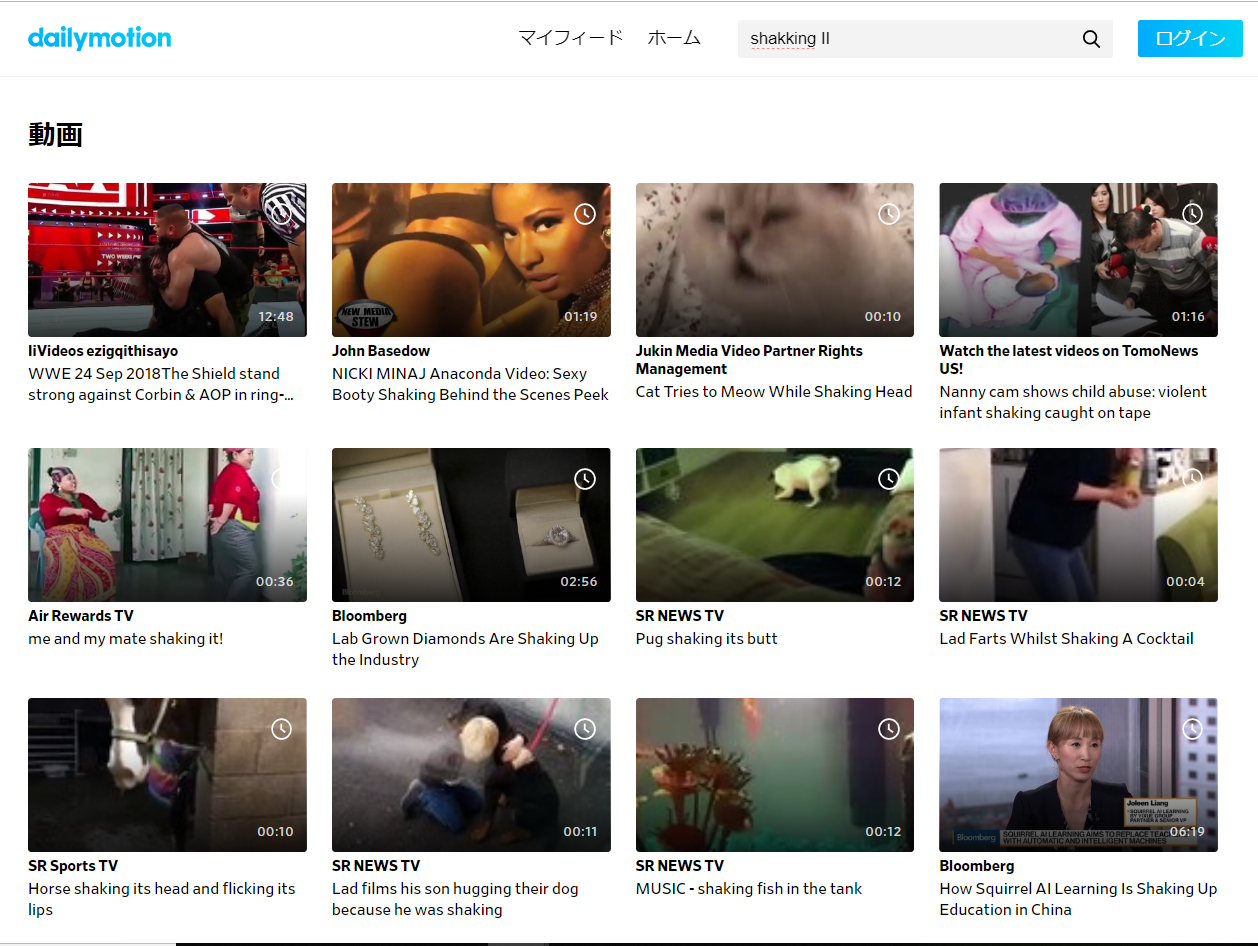Click watch-later clock on Cat Tries to Meow video
The image size is (1258, 946).
[x=889, y=214]
